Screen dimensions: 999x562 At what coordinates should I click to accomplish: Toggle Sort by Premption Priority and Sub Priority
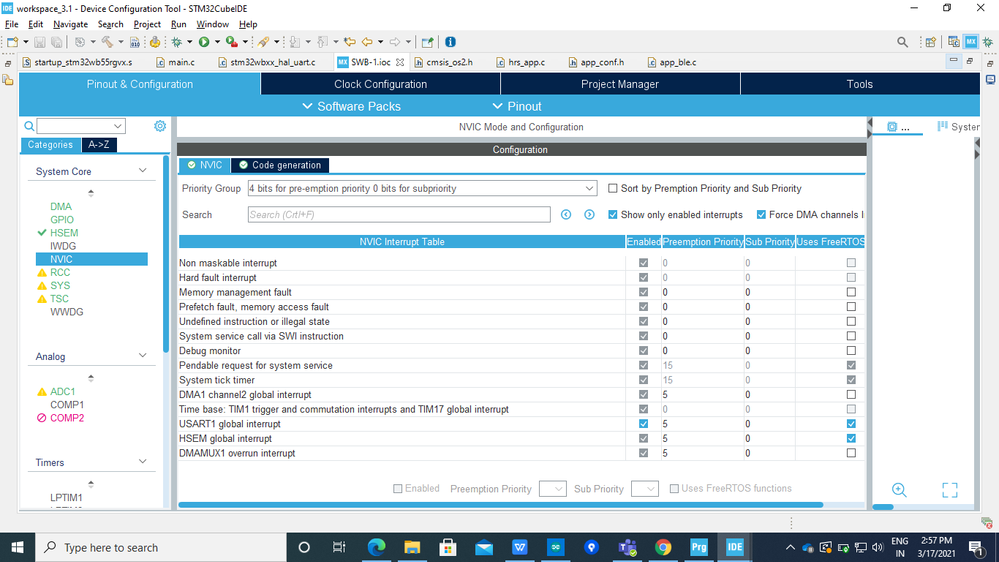[613, 189]
